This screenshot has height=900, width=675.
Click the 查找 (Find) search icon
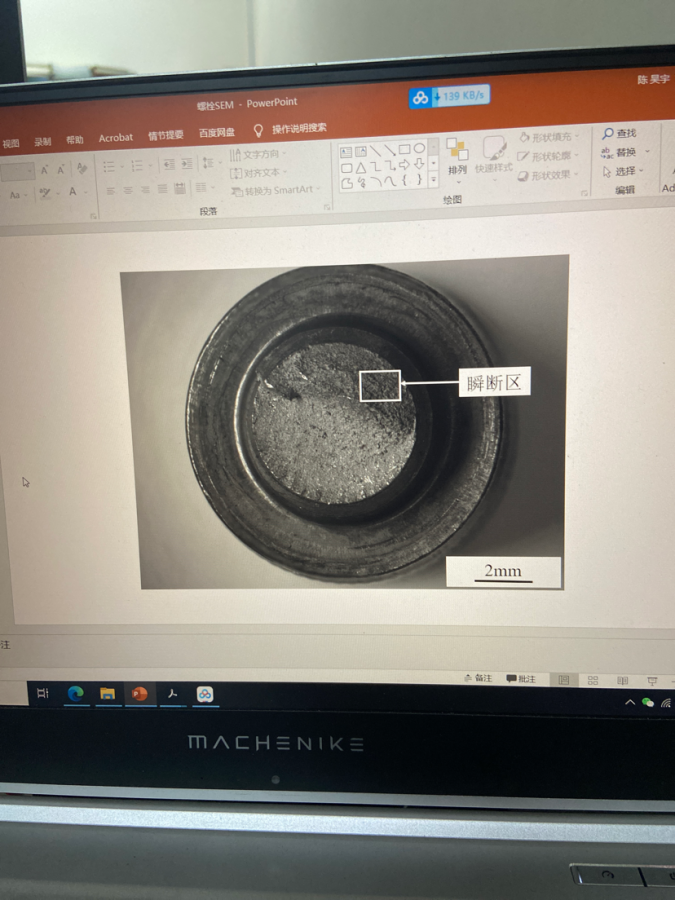point(607,134)
